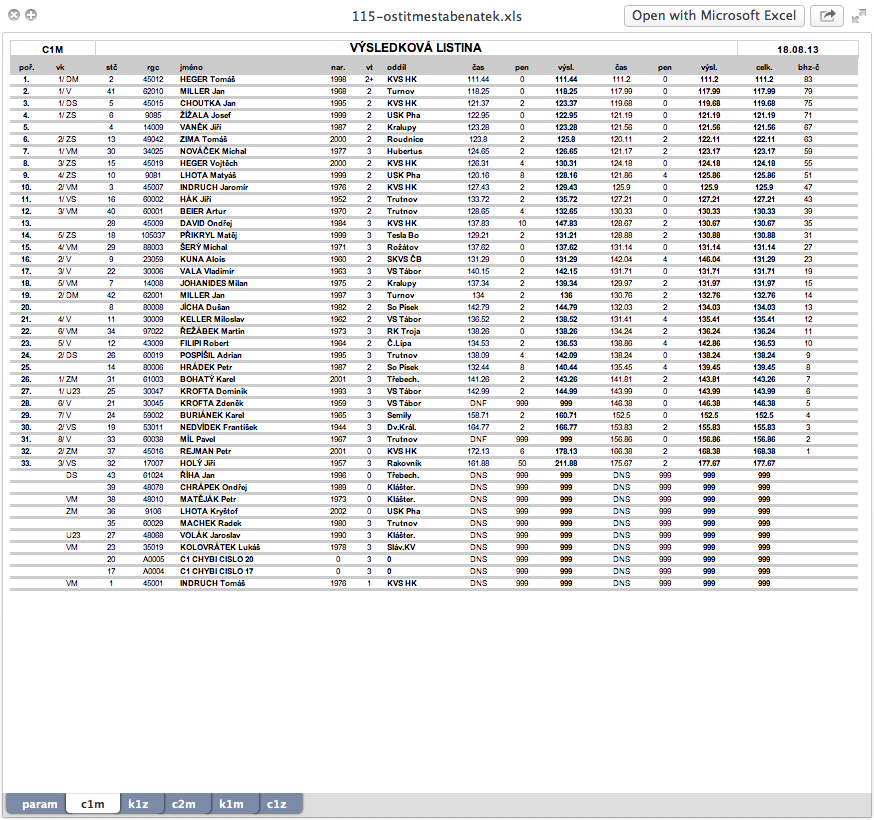The height and width of the screenshot is (820, 874).
Task: Click the name MATĚJÁK Petr
Action: 208,499
